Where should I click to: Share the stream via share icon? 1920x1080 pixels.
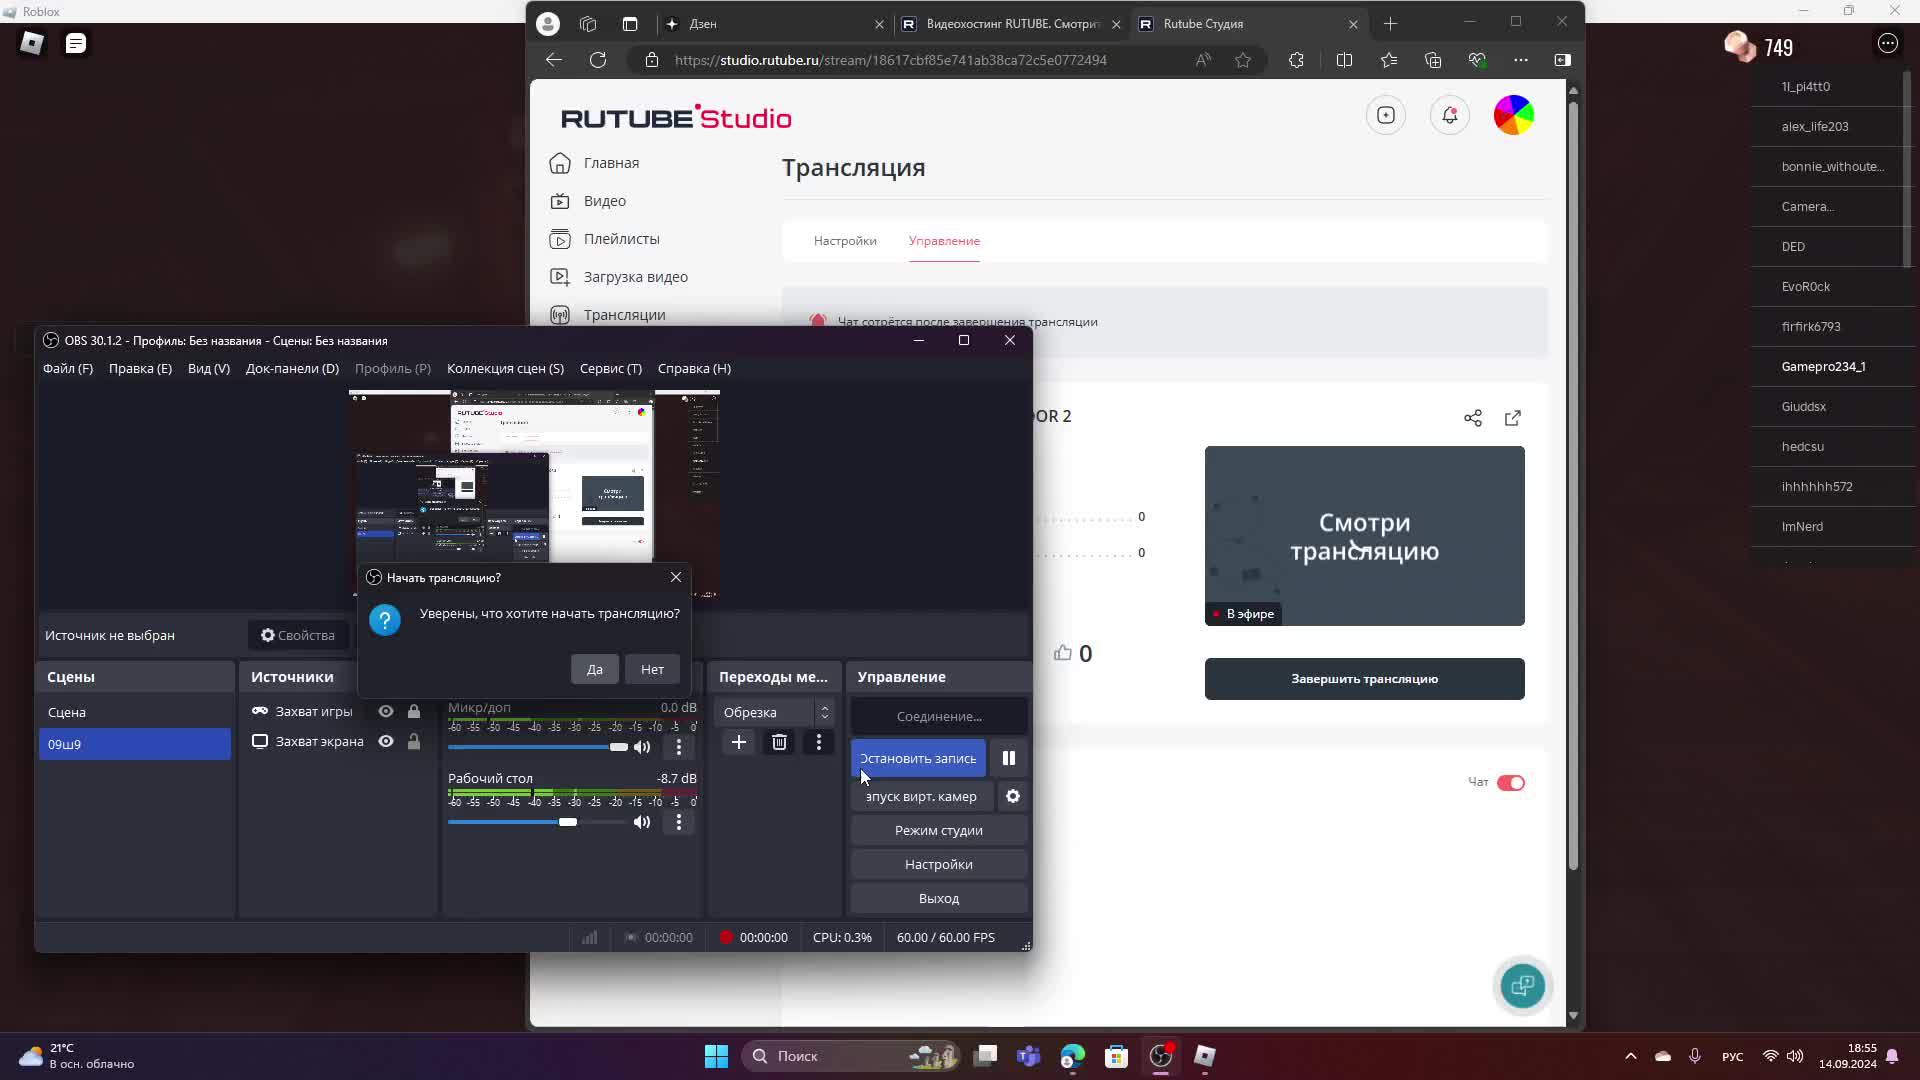coord(1473,418)
